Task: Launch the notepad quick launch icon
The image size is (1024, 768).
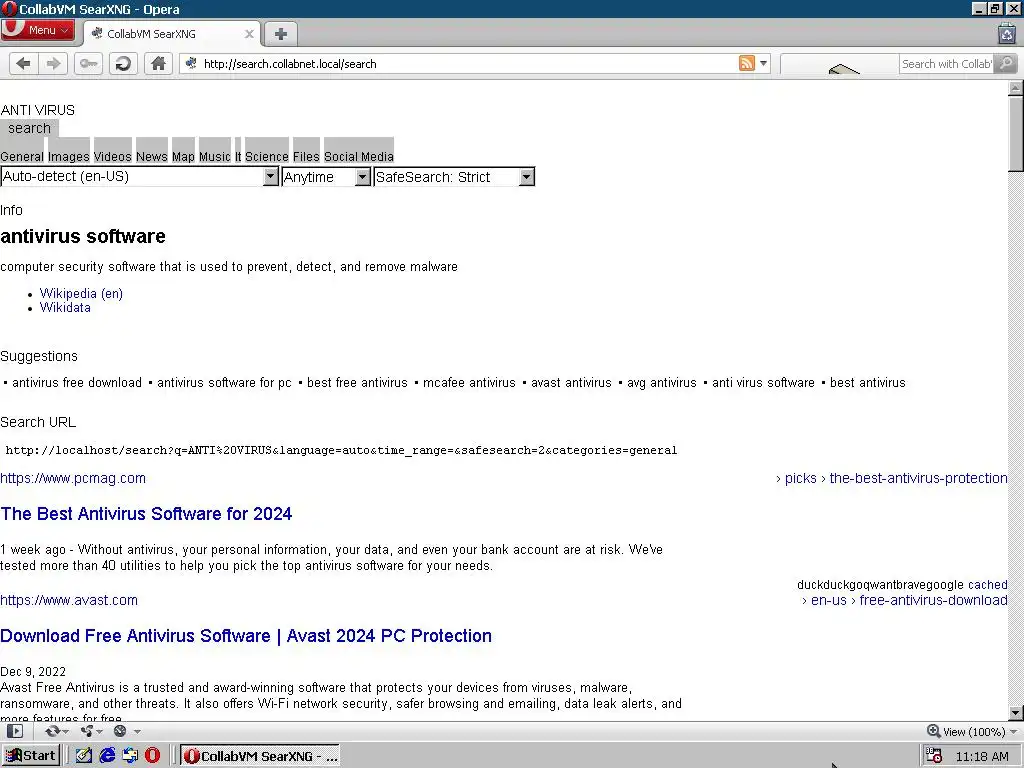Action: [84, 756]
